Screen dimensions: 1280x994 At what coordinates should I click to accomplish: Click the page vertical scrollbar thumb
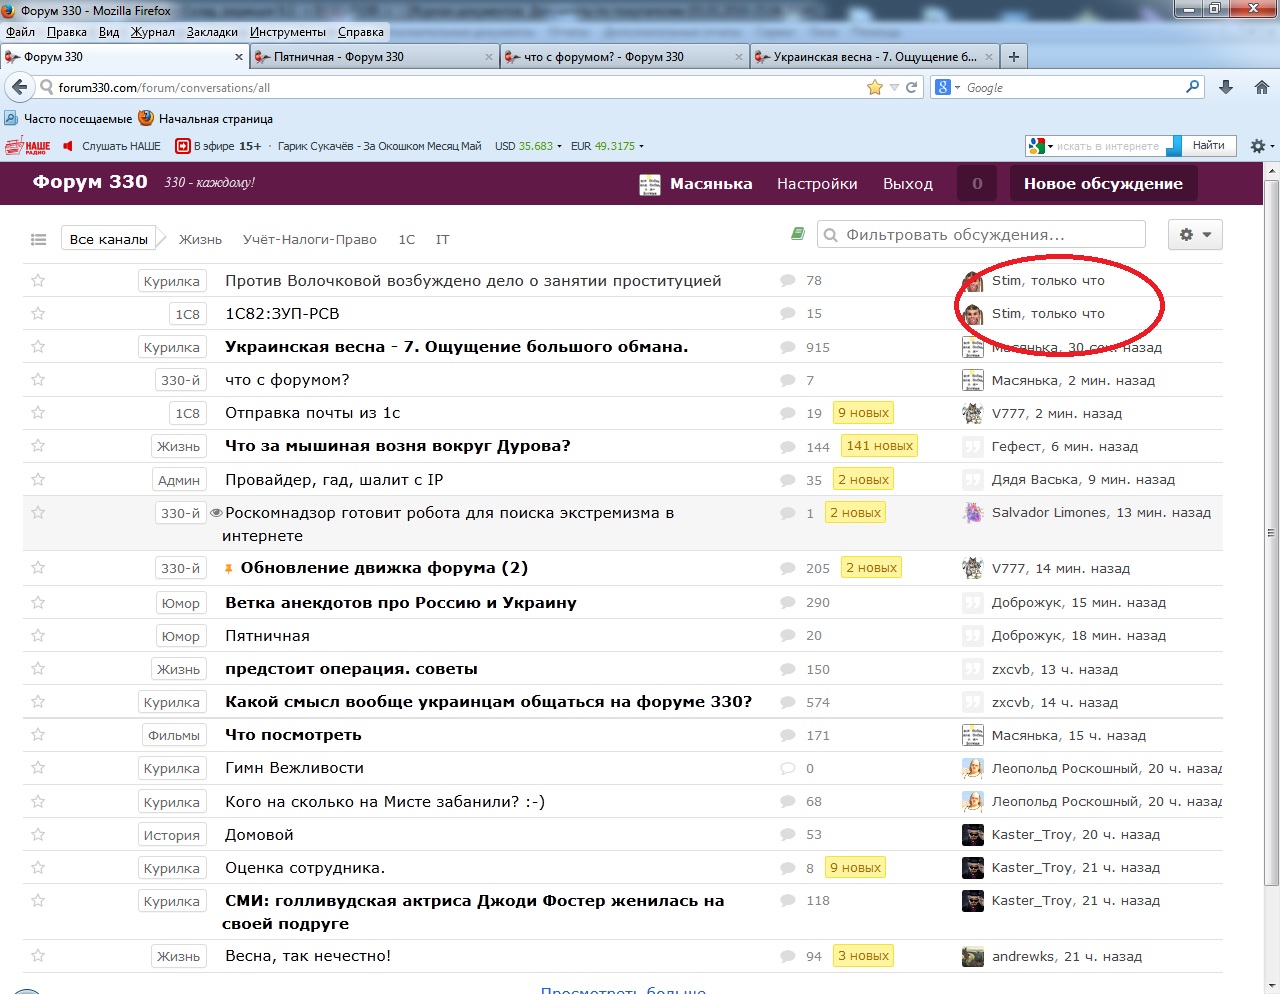pyautogui.click(x=1272, y=533)
